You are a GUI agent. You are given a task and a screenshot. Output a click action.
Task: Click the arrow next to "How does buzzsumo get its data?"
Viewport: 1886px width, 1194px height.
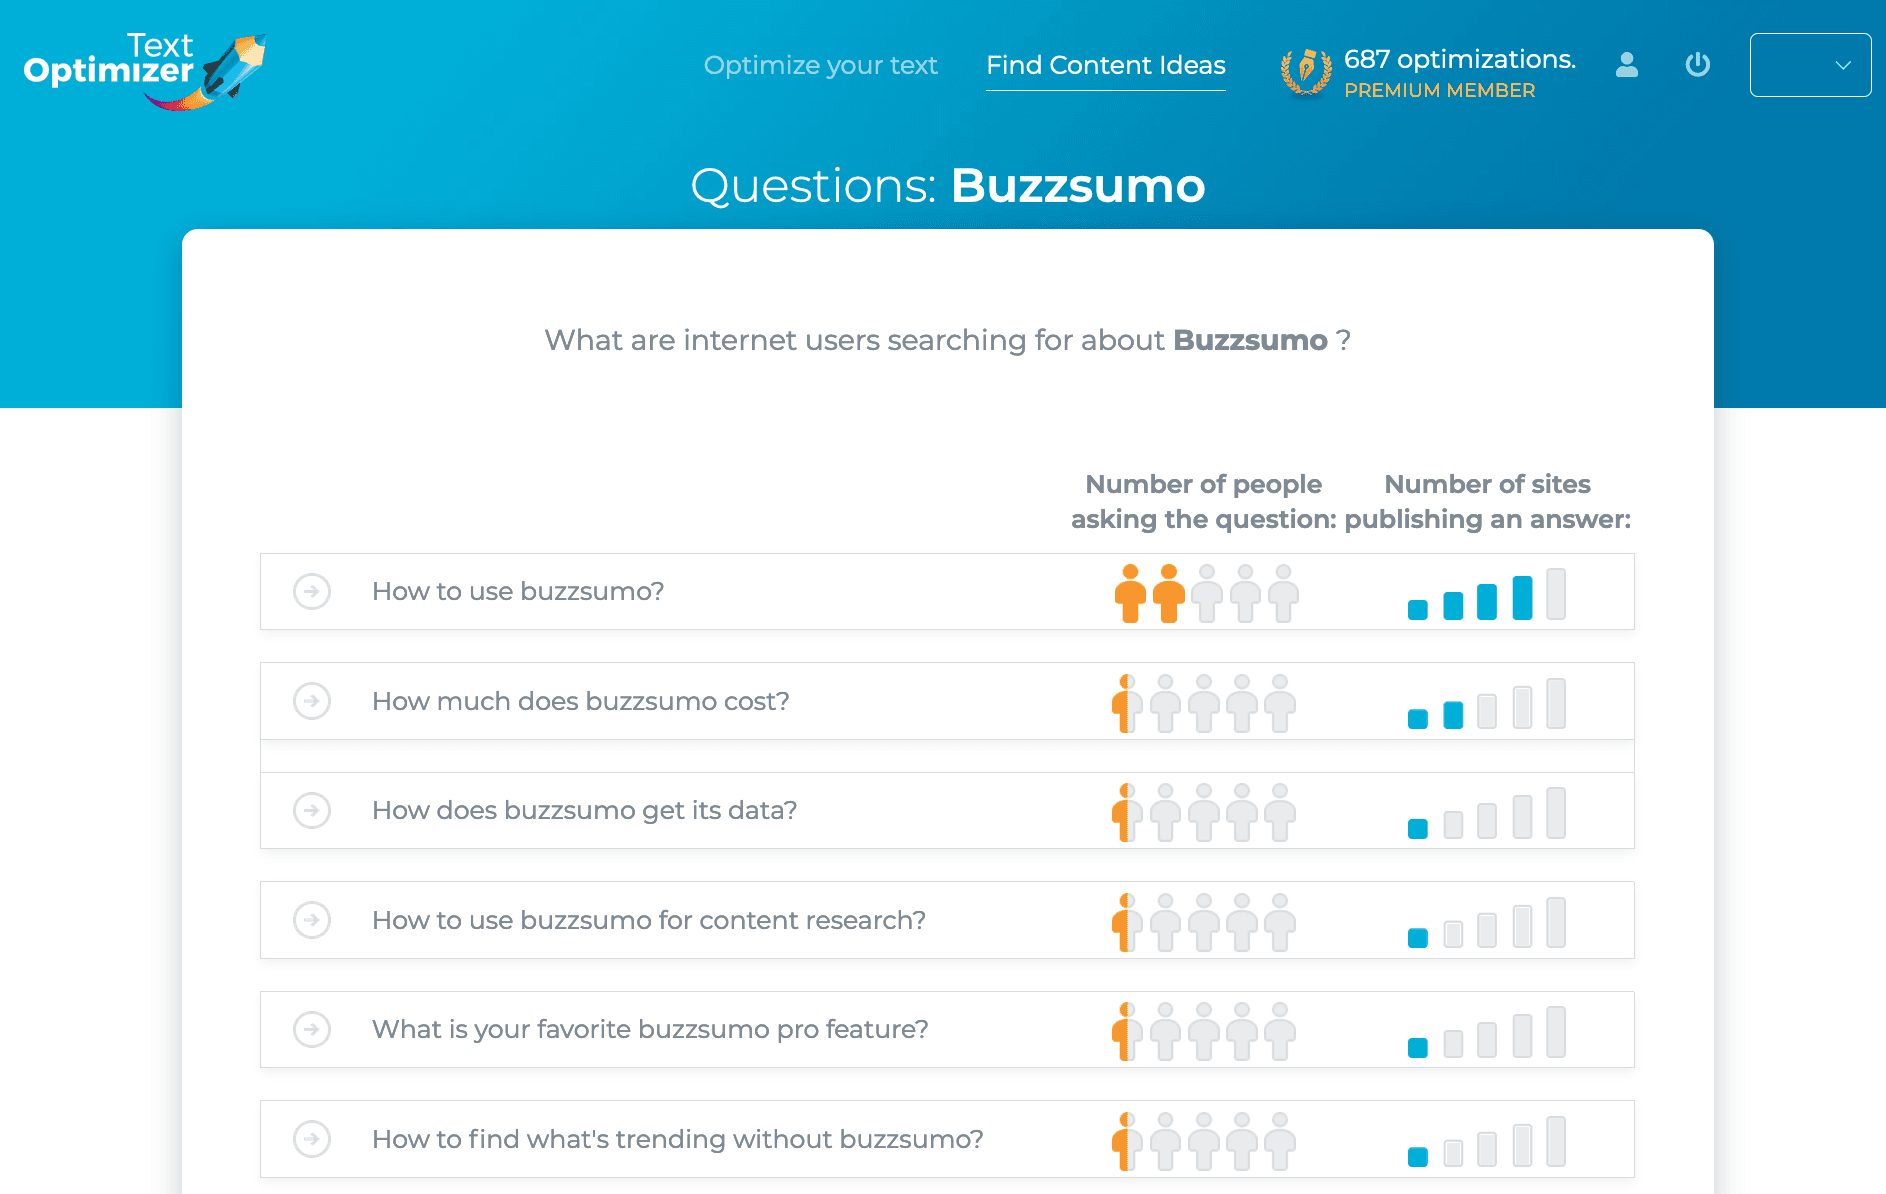click(313, 811)
